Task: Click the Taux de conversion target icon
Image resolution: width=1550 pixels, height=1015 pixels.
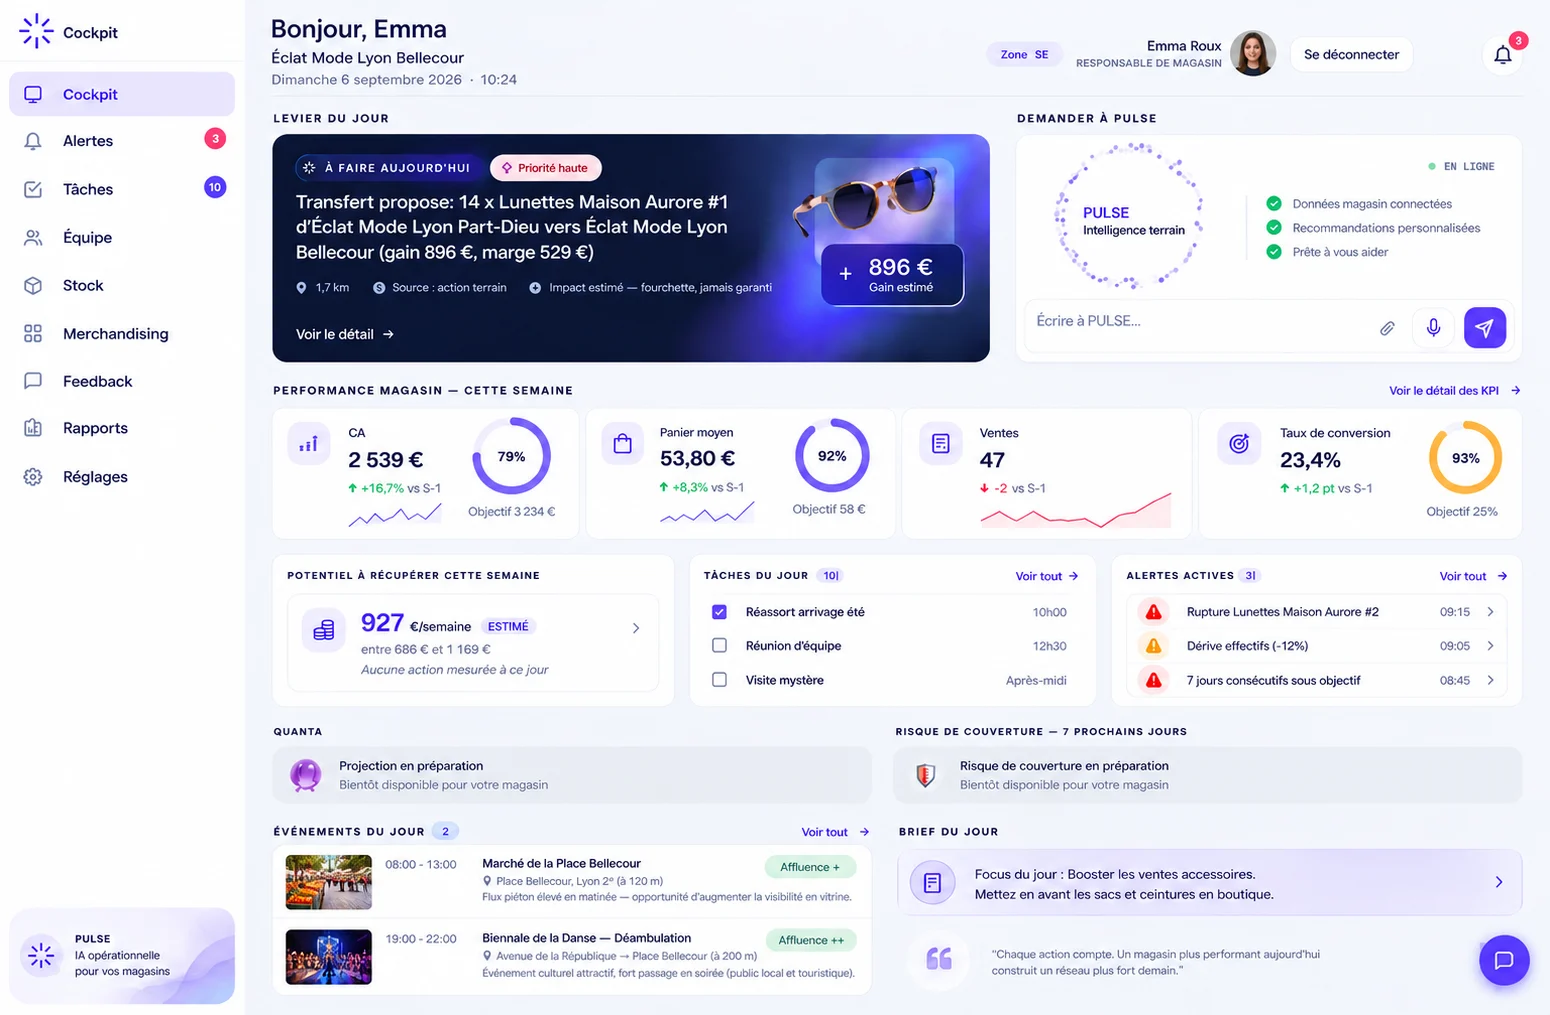Action: tap(1238, 443)
